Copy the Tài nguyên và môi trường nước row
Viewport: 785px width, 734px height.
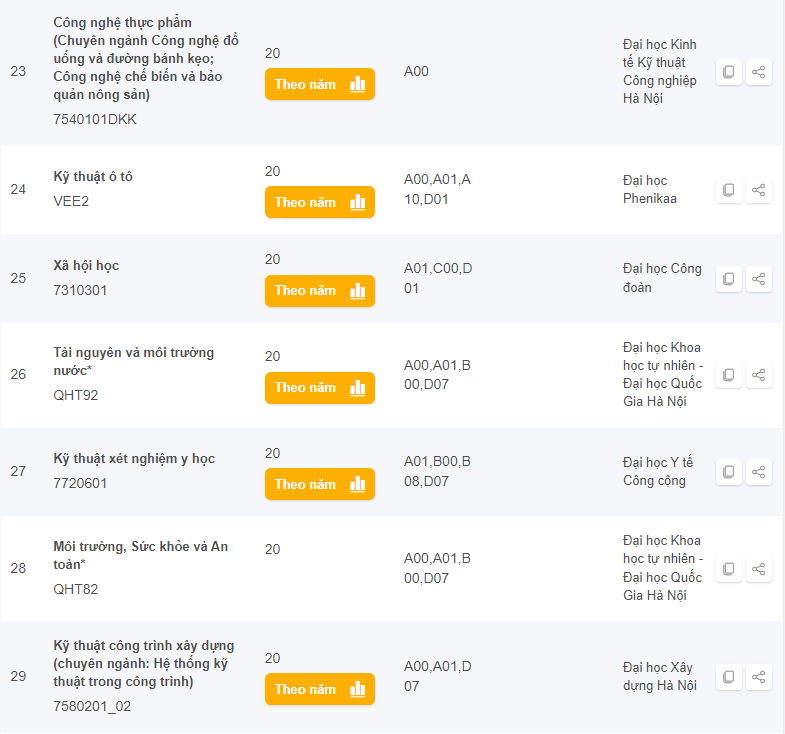pyautogui.click(x=728, y=375)
